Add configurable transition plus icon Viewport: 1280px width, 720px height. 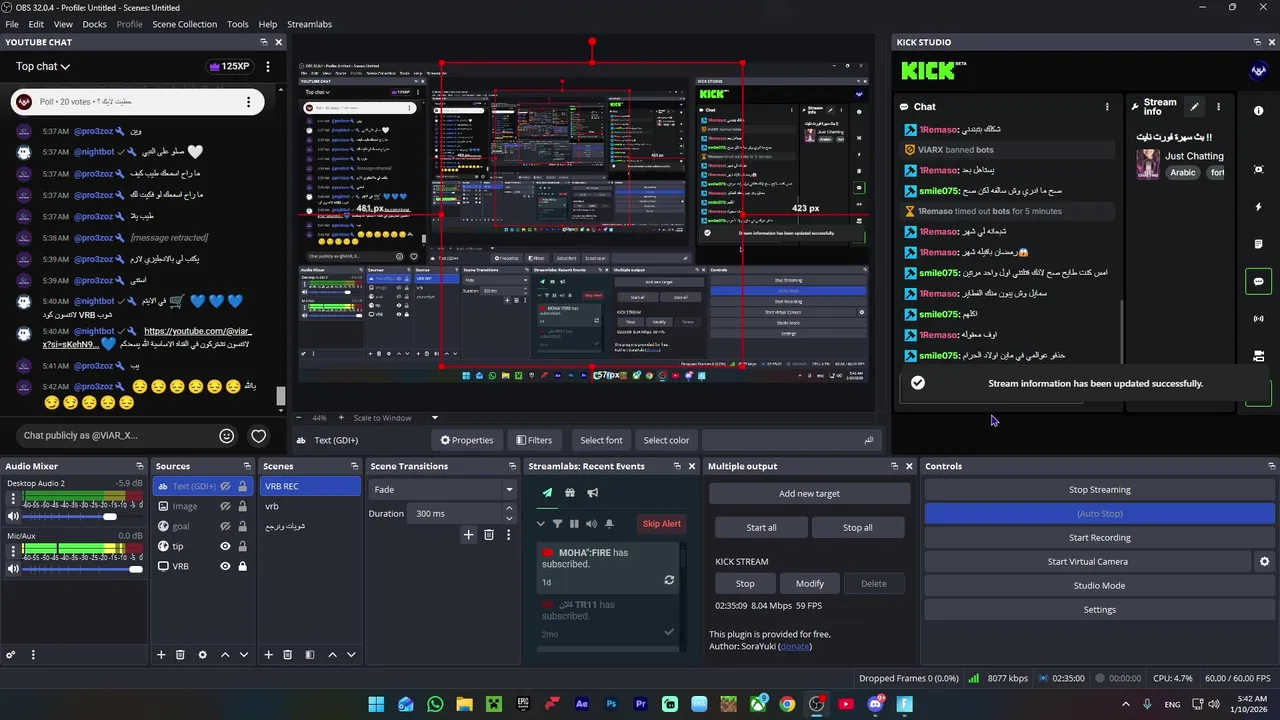coord(468,535)
